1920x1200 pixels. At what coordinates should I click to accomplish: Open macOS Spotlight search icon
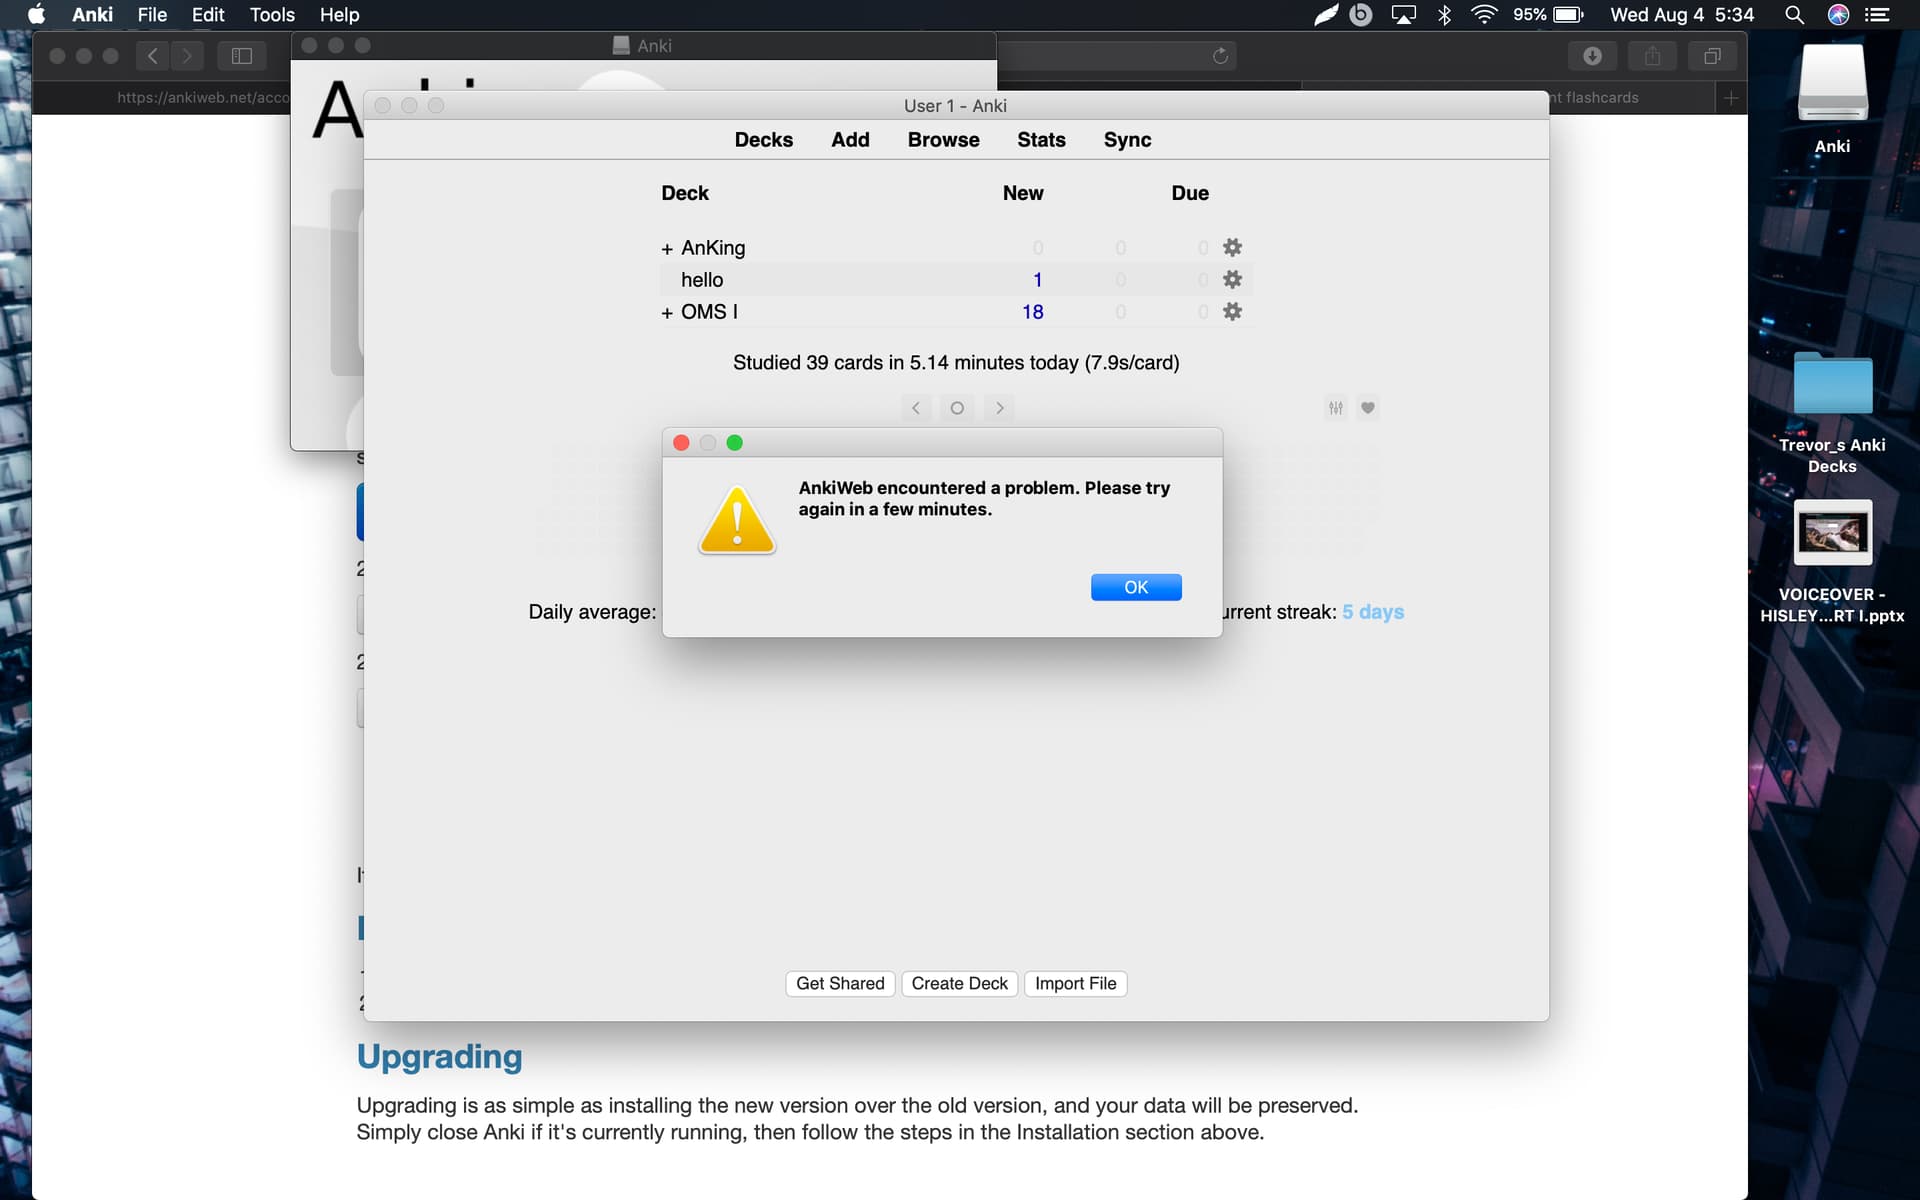pyautogui.click(x=1794, y=15)
